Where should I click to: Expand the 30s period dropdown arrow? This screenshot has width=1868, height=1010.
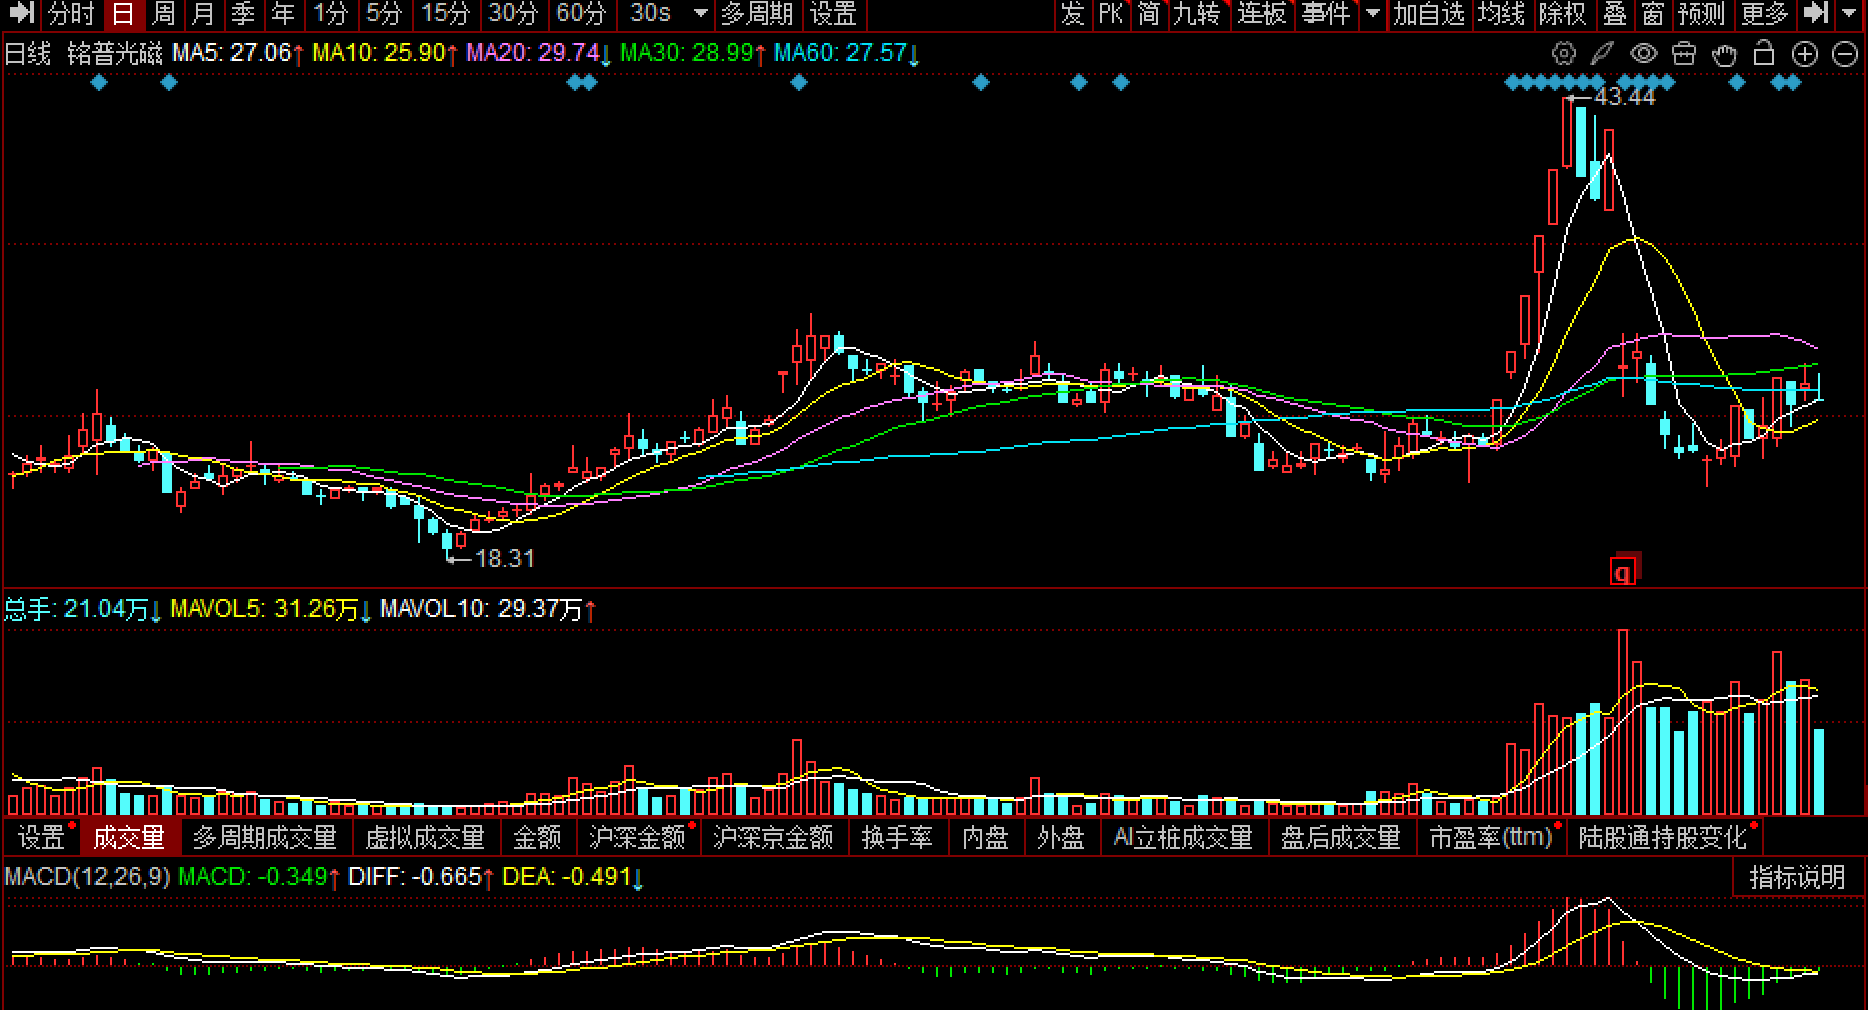click(x=700, y=14)
